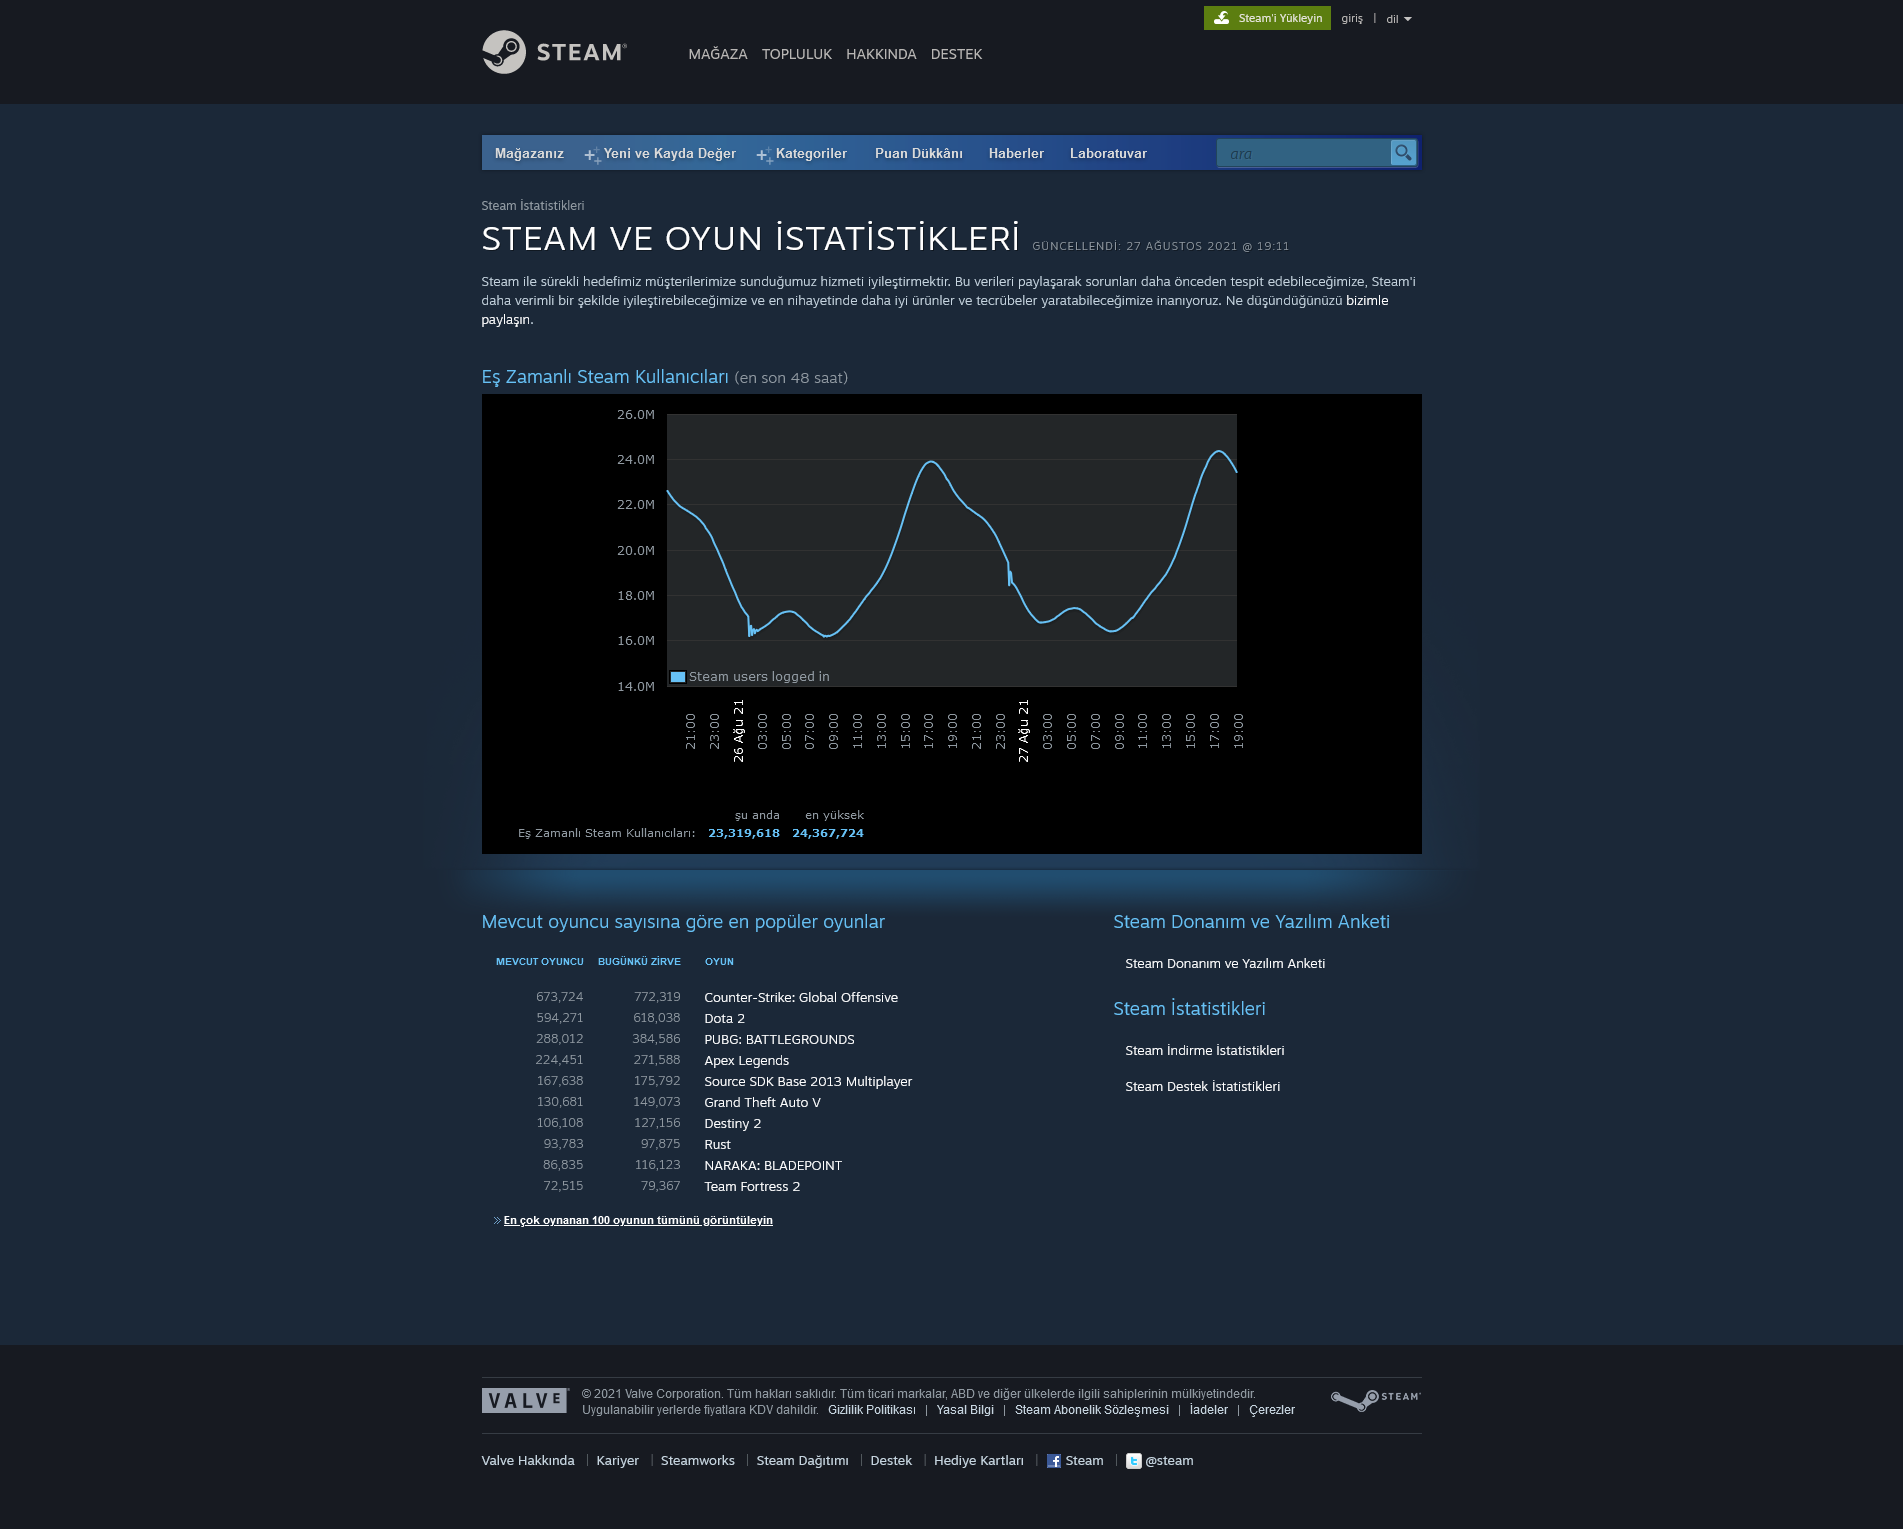Select the Laboratuvar tab
Image resolution: width=1903 pixels, height=1529 pixels.
[1108, 153]
